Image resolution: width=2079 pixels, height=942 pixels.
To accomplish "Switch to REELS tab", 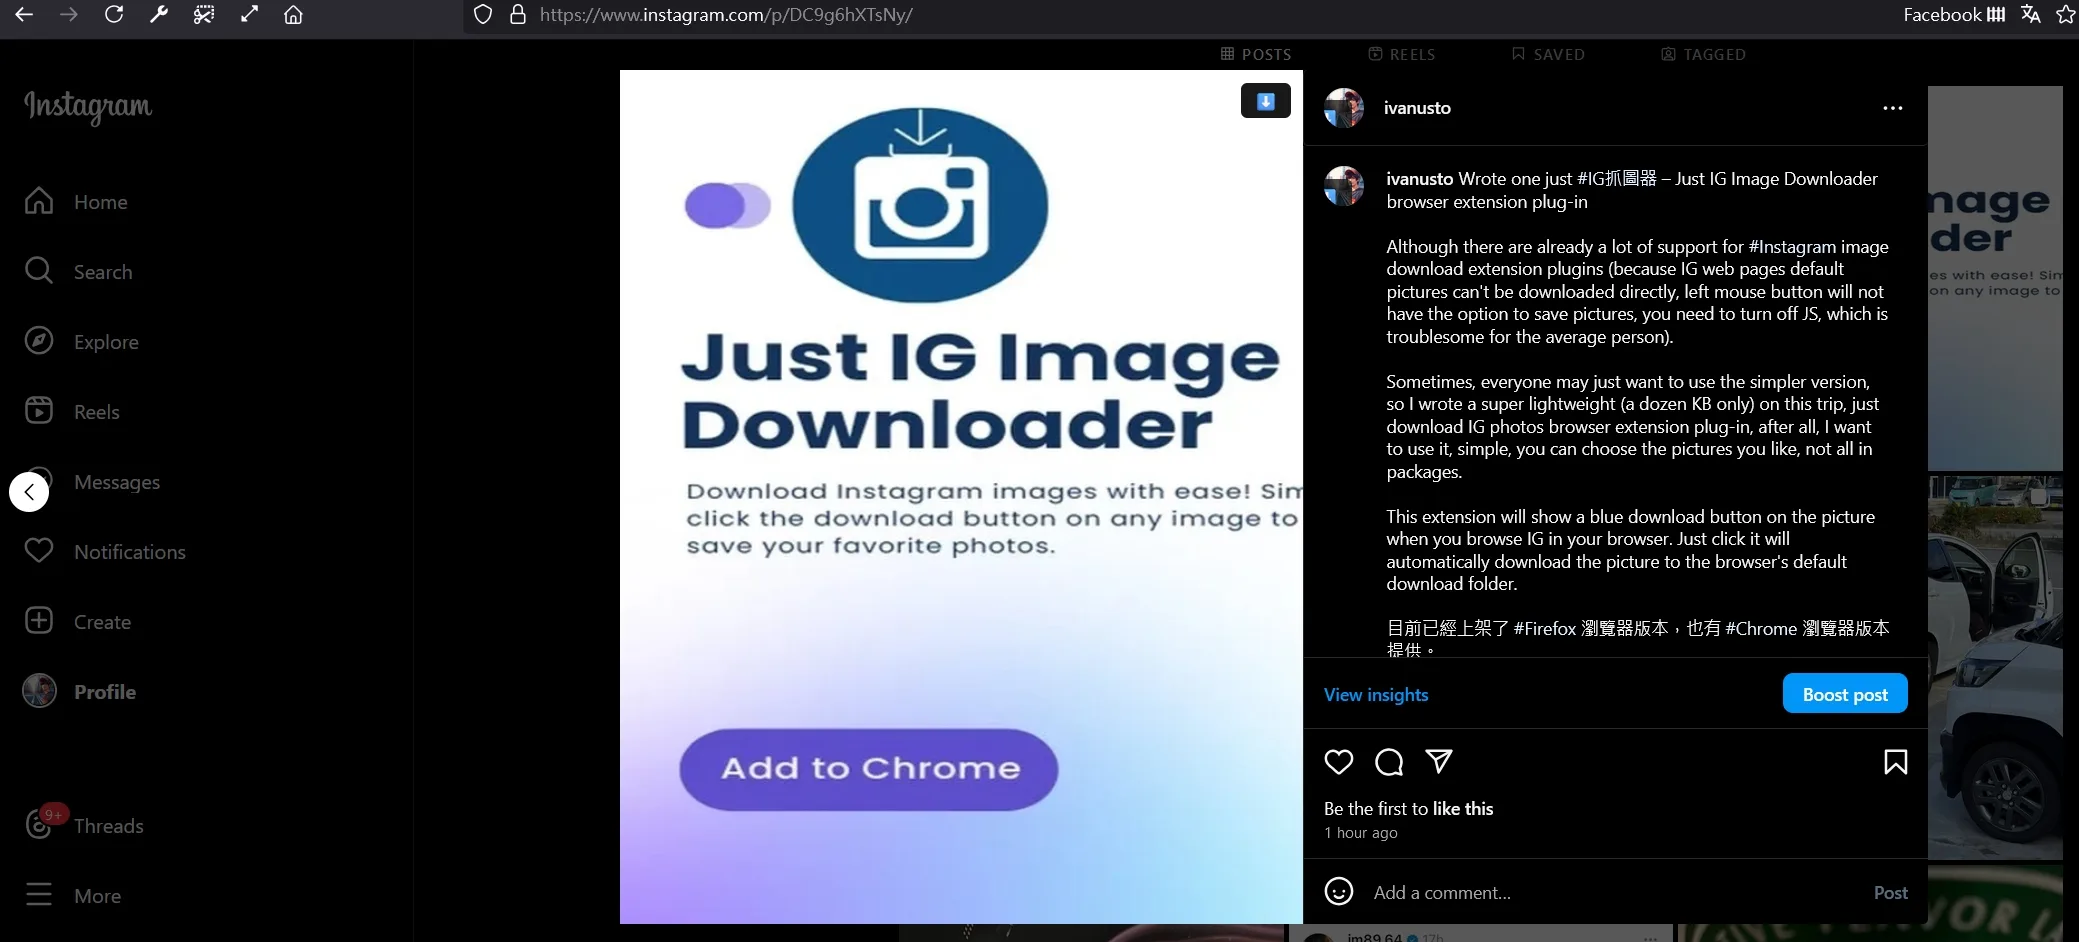I will click(1402, 54).
